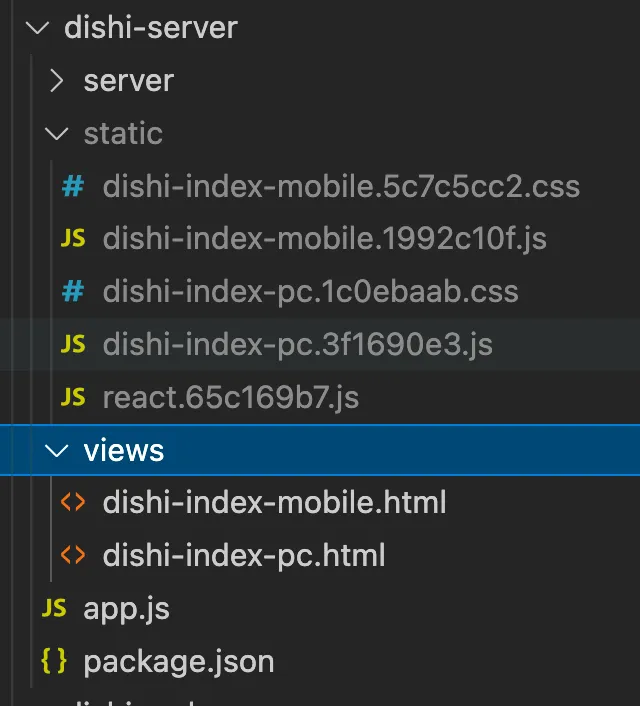Click the braces icon beside package.json
640x706 pixels.
click(x=53, y=661)
